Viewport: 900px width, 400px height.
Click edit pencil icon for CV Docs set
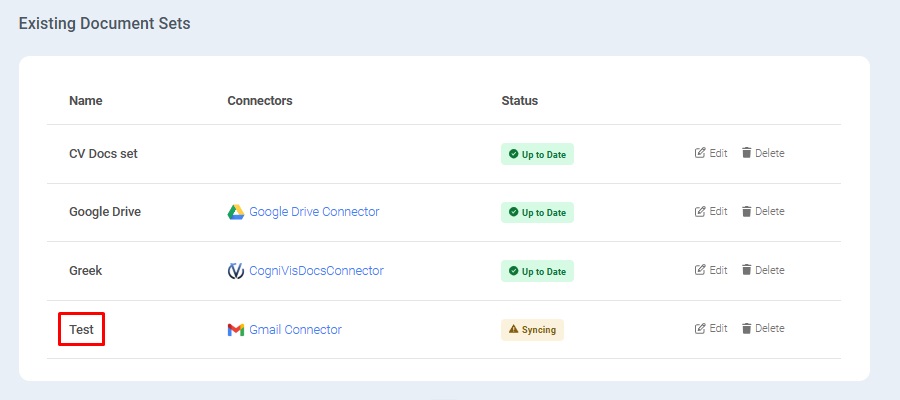700,153
